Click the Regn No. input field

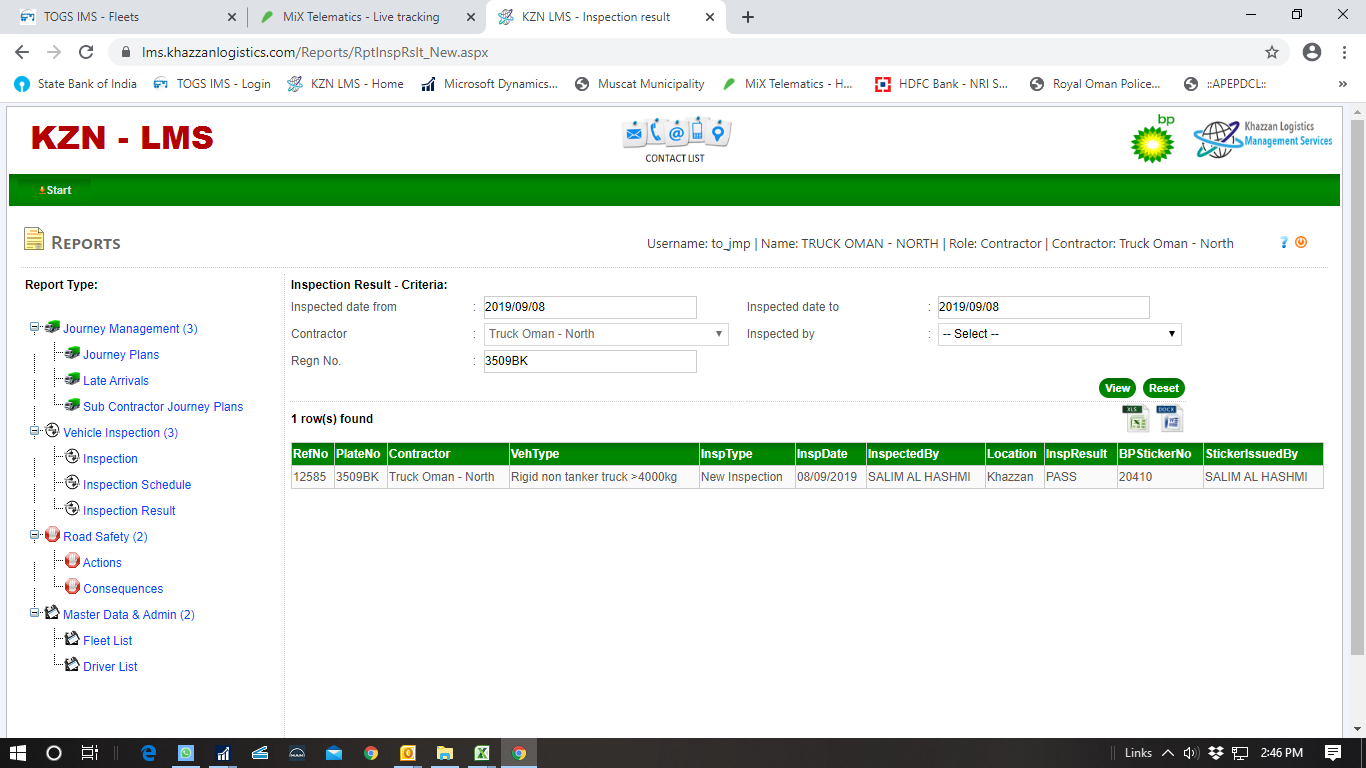[x=588, y=361]
